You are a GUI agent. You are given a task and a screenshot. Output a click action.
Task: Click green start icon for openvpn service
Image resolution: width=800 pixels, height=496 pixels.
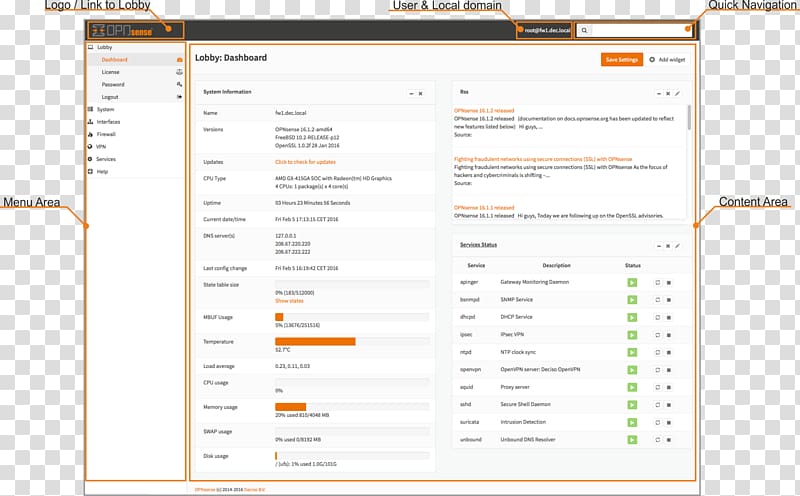coord(632,370)
